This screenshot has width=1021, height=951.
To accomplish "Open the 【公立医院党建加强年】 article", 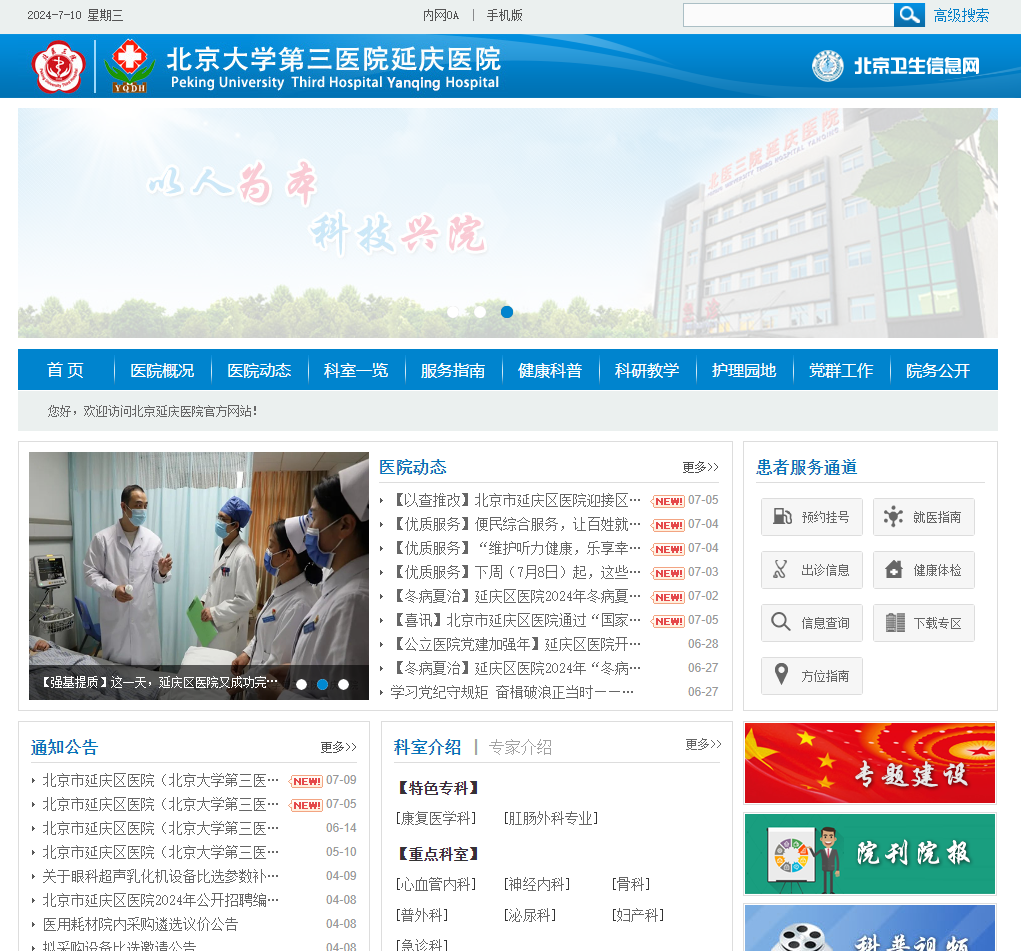I will [516, 644].
